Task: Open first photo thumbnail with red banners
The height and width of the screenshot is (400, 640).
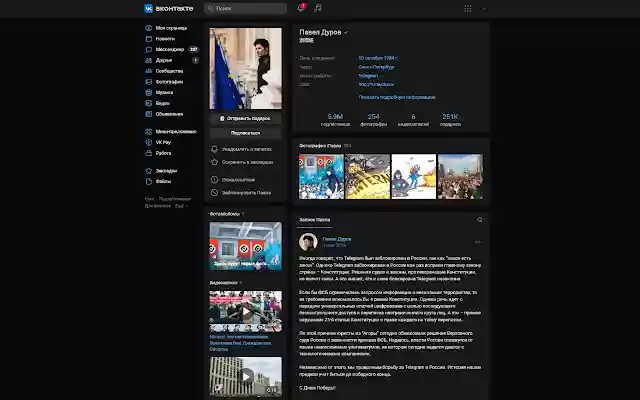Action: (321, 176)
